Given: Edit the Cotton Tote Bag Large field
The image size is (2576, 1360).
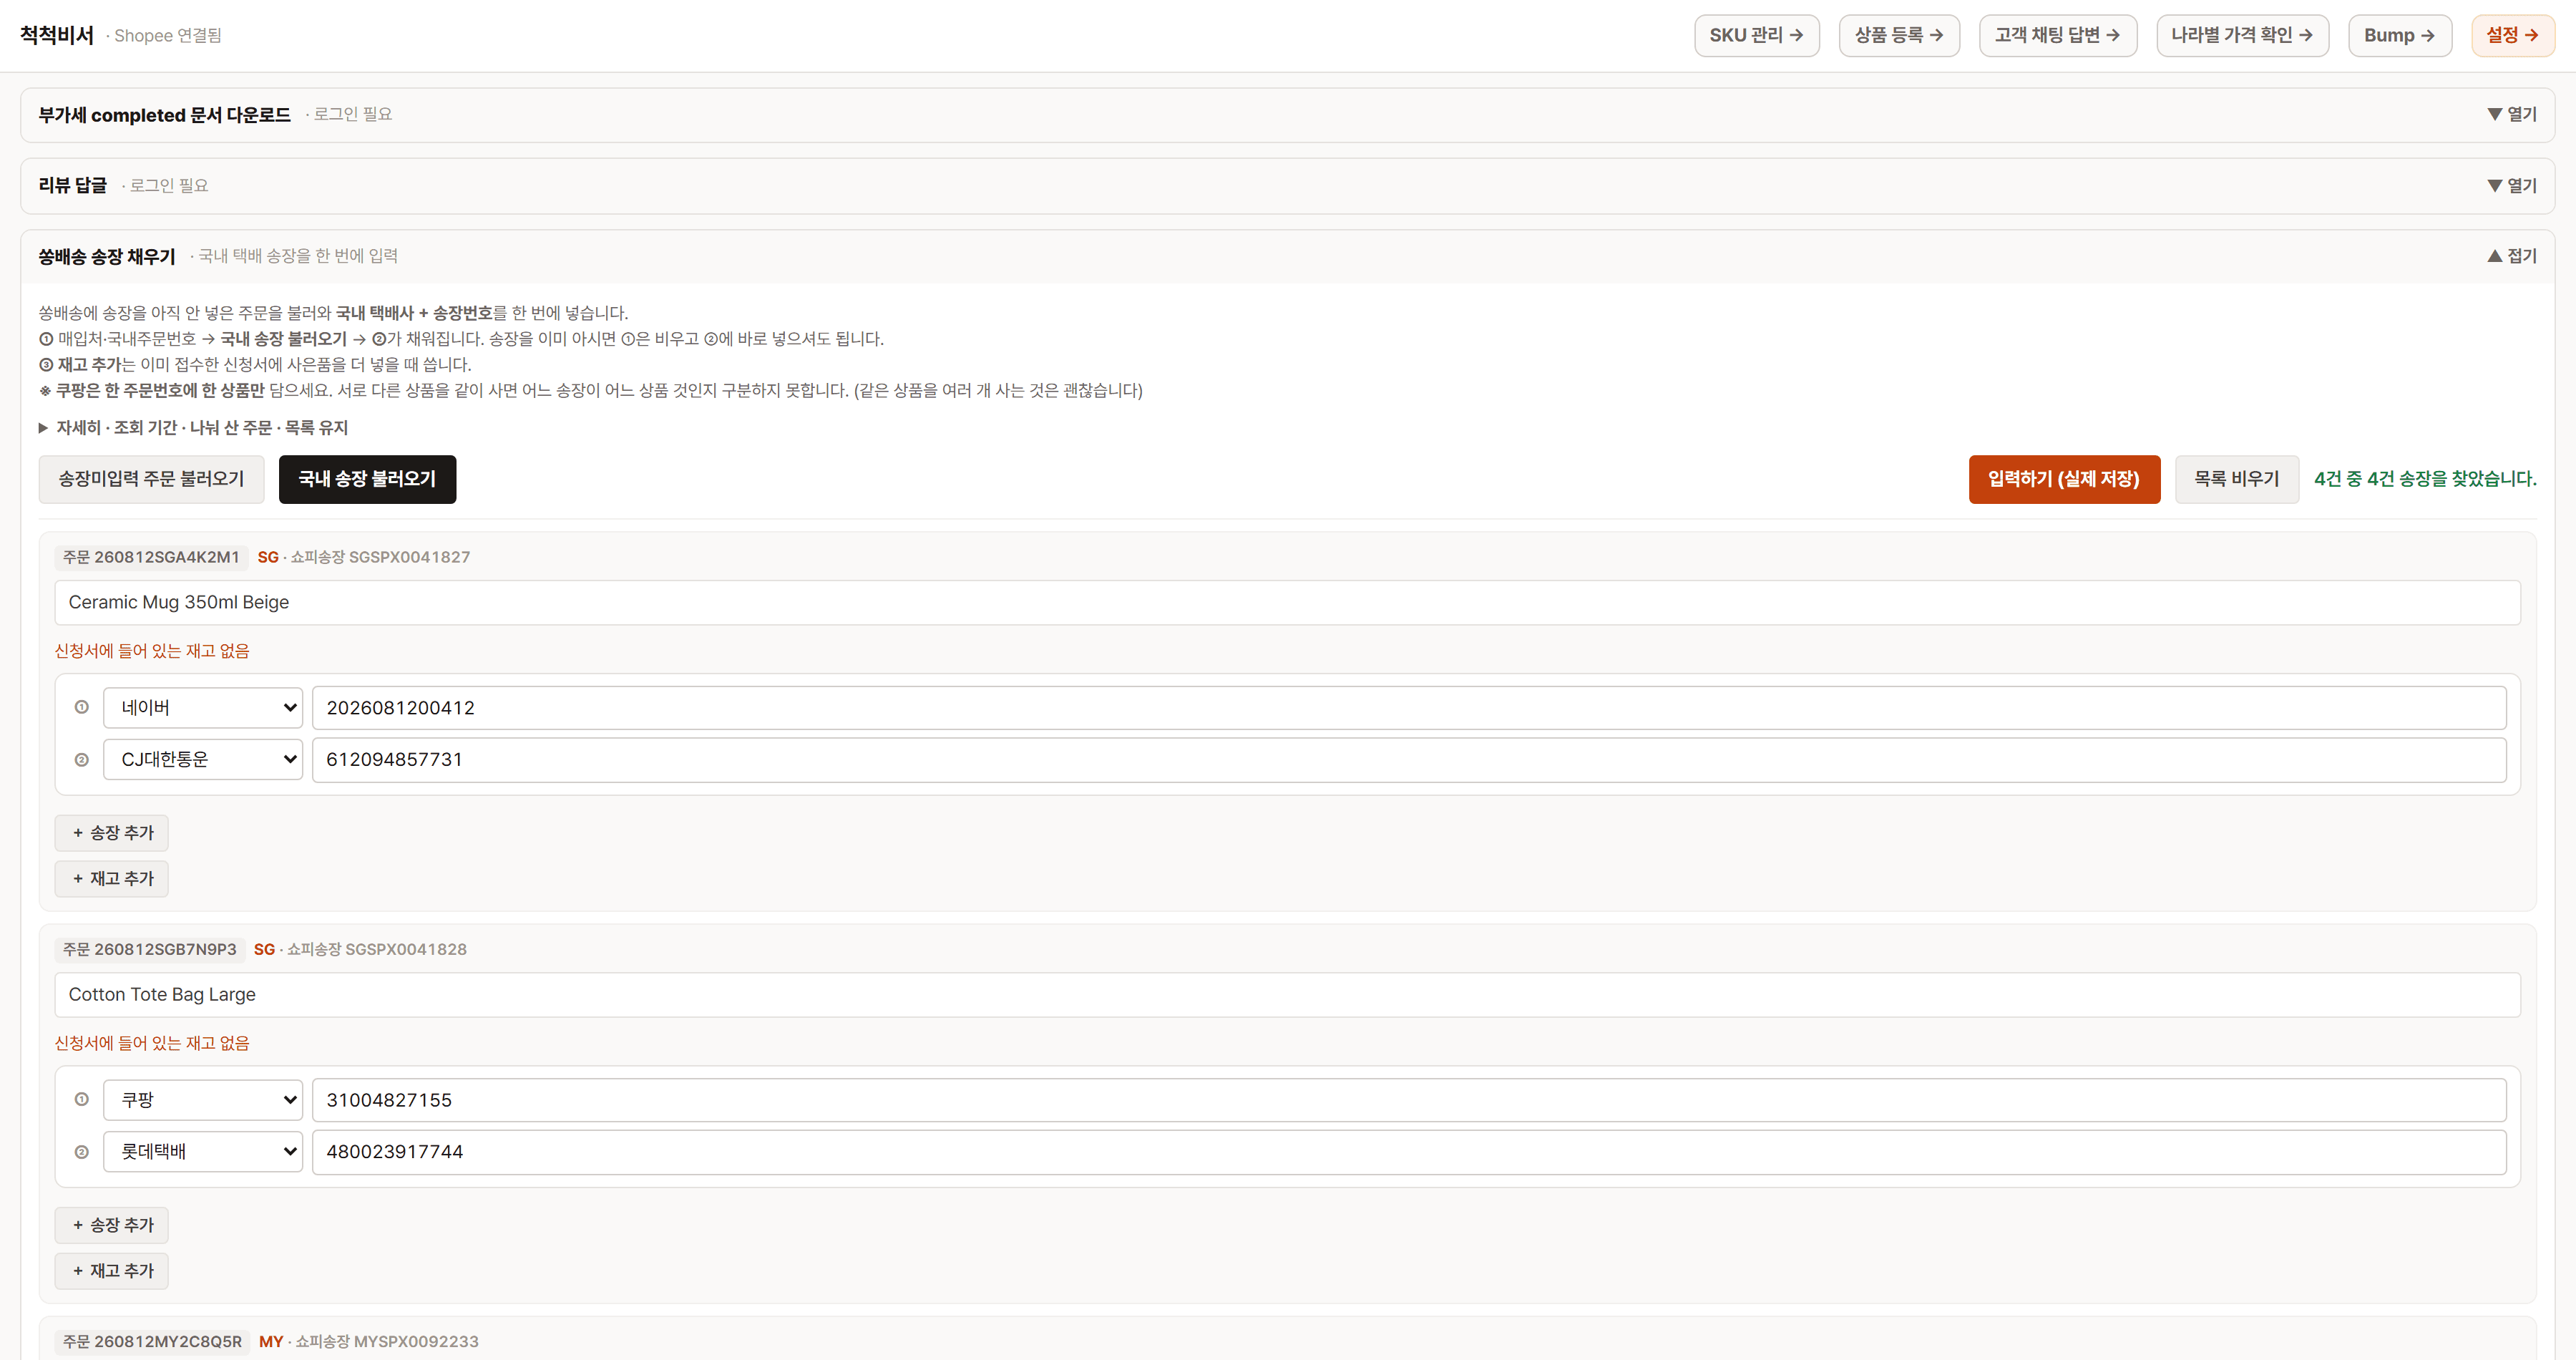Looking at the screenshot, I should (x=1287, y=995).
